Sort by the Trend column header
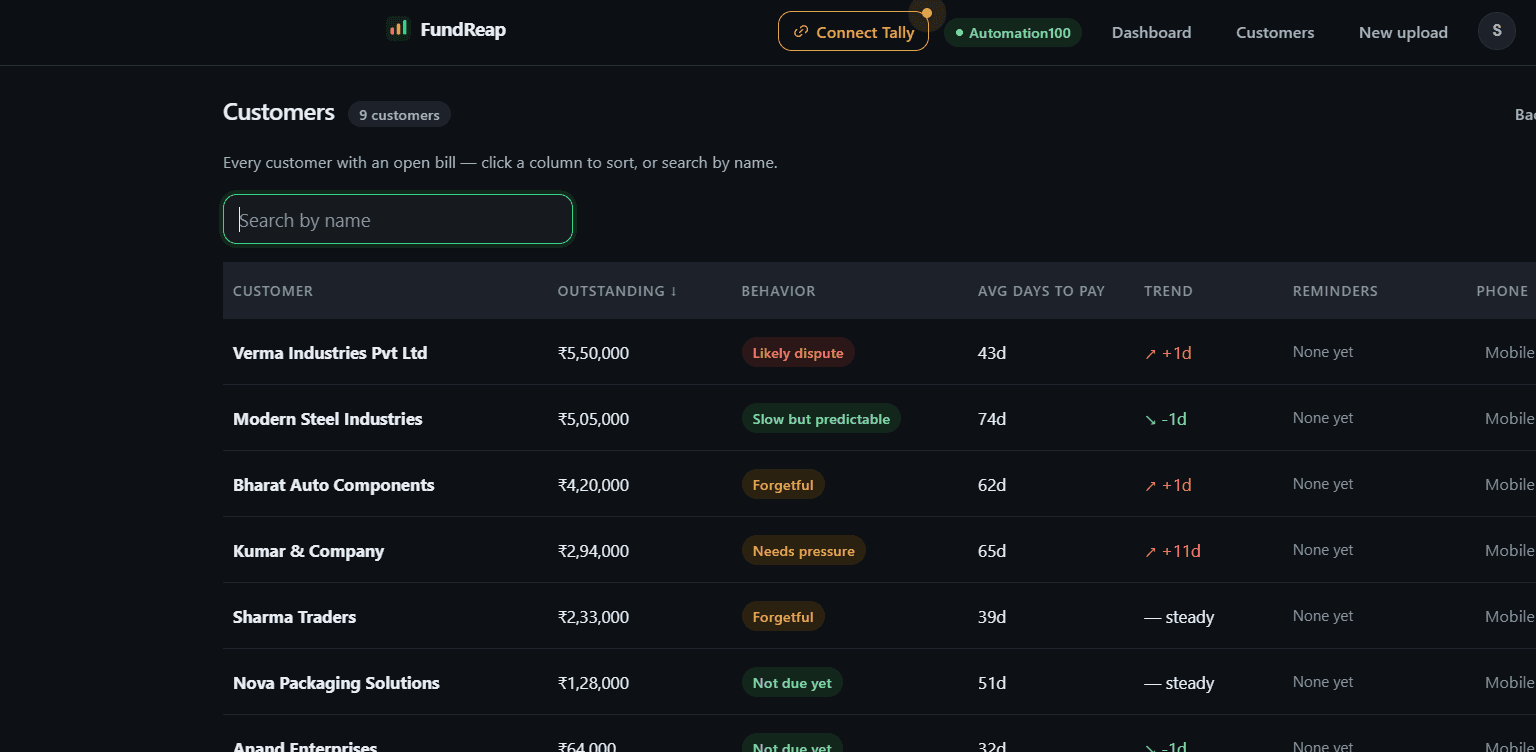 point(1168,291)
